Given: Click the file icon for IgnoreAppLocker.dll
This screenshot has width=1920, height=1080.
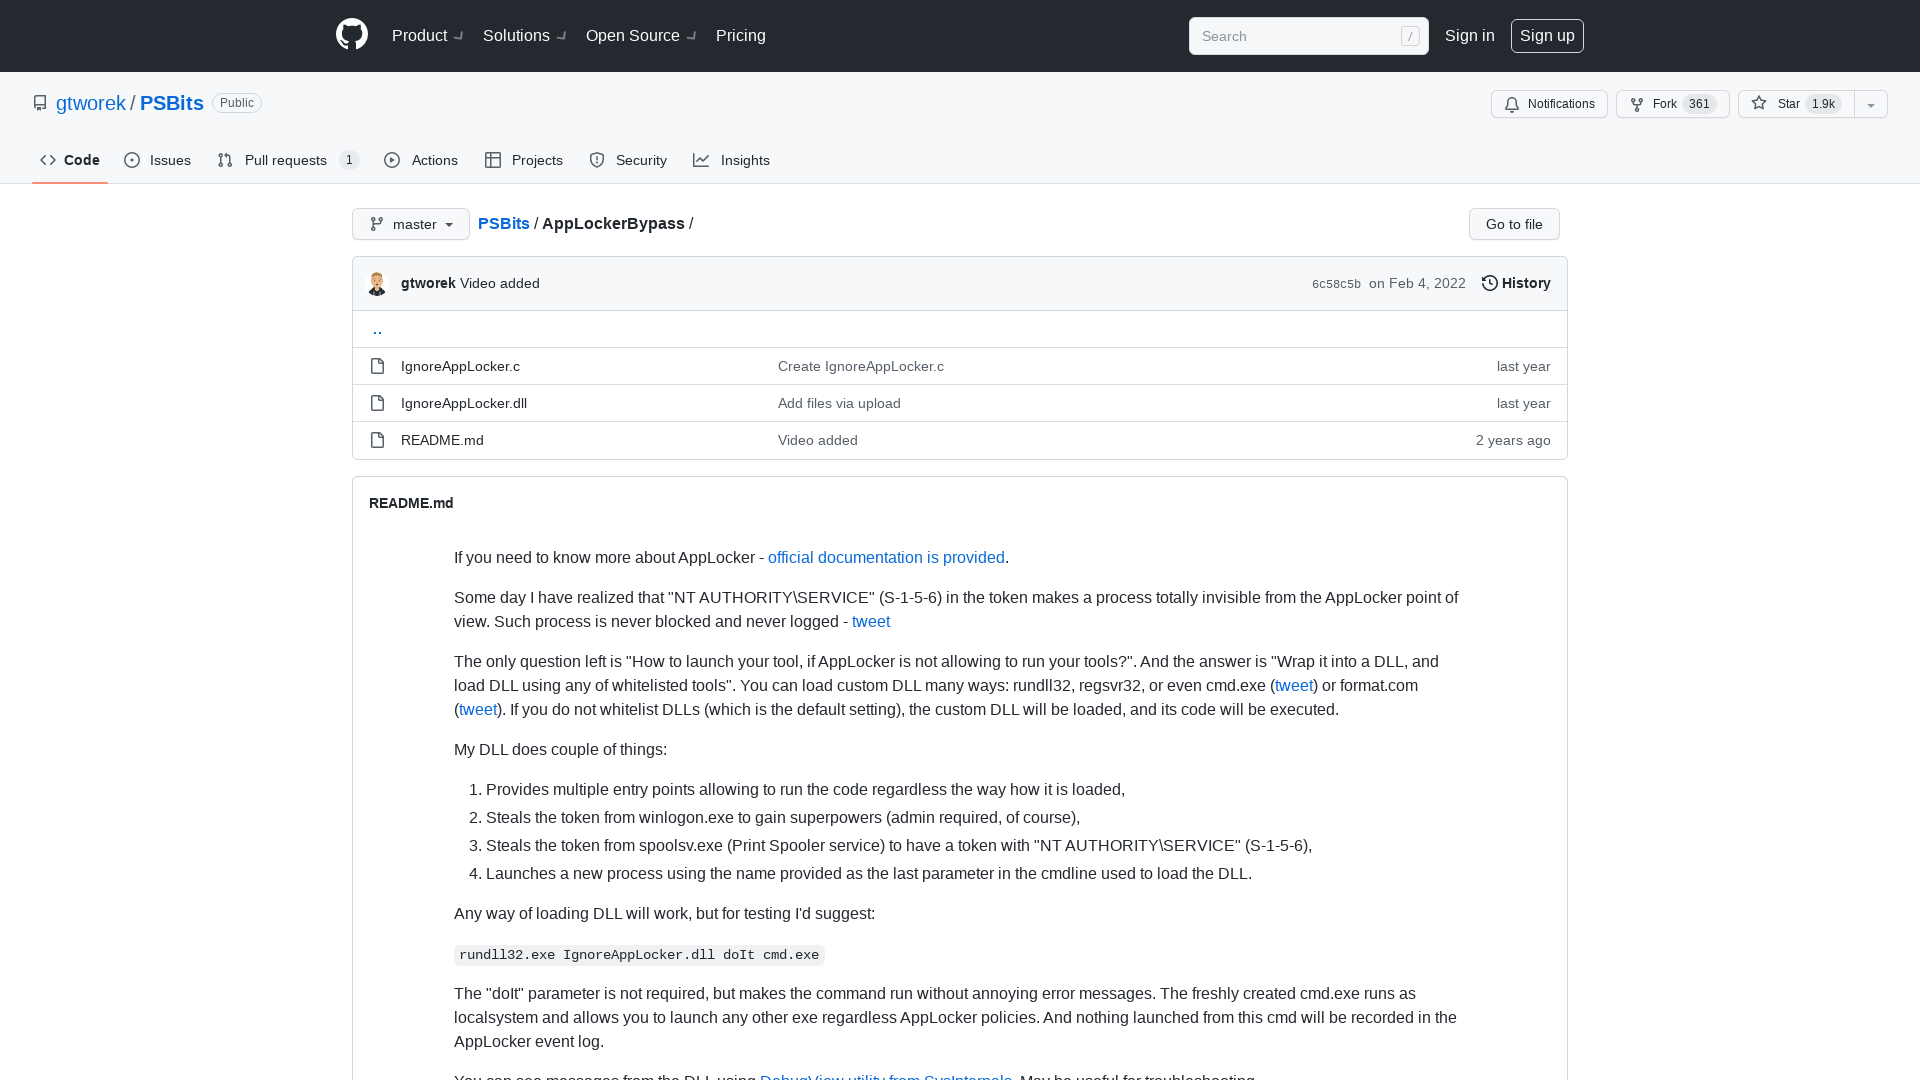Looking at the screenshot, I should pos(377,403).
